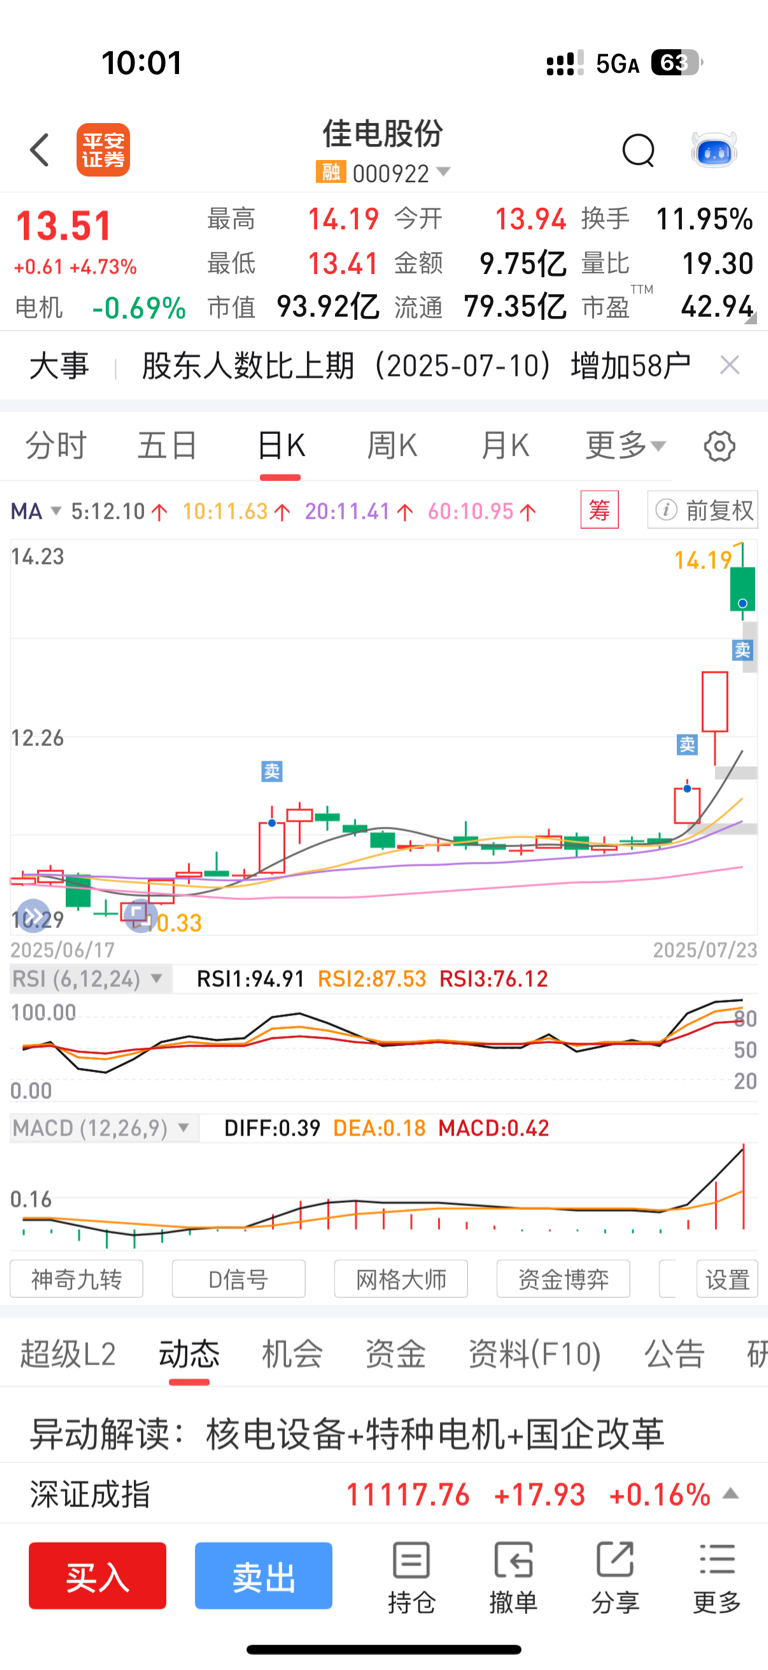Screen dimensions: 768x1670
Task: Expand the MA indicator dropdown
Action: [x=56, y=511]
